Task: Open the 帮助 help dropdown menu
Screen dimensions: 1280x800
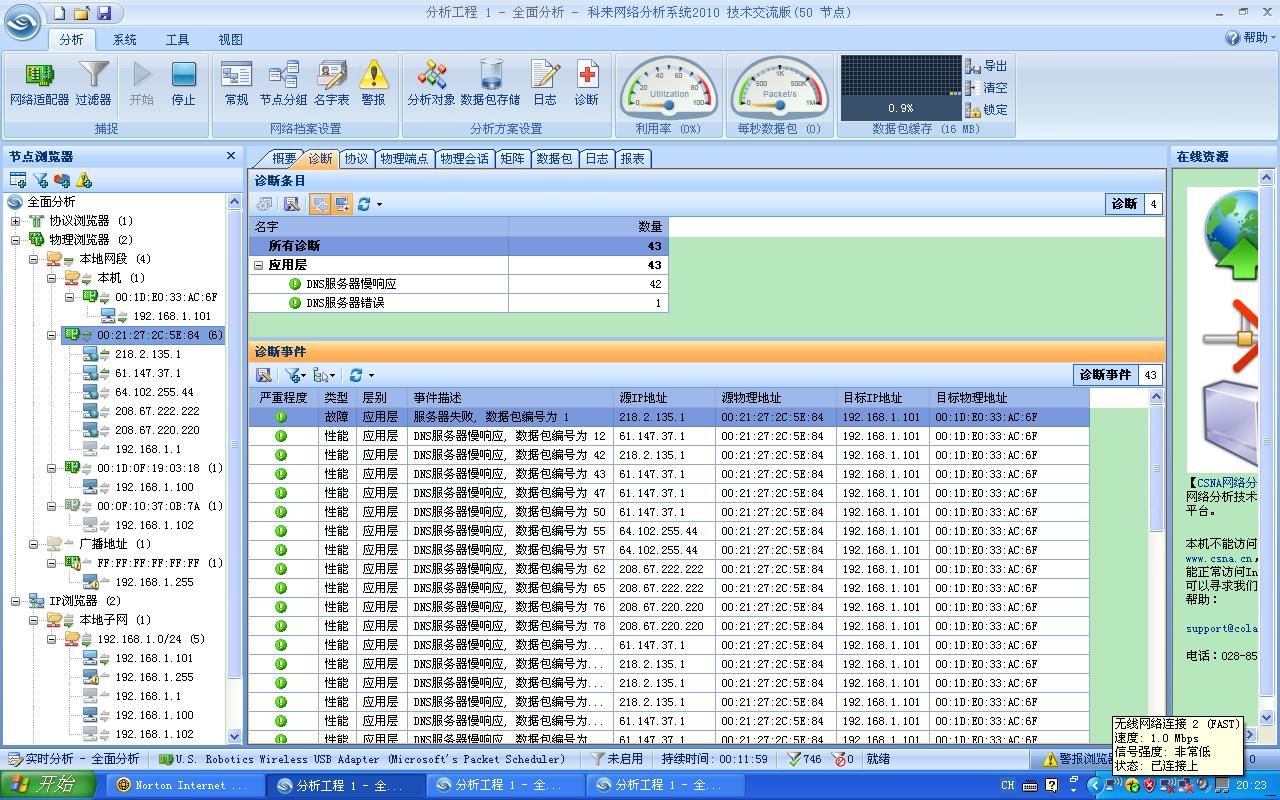Action: point(1250,38)
